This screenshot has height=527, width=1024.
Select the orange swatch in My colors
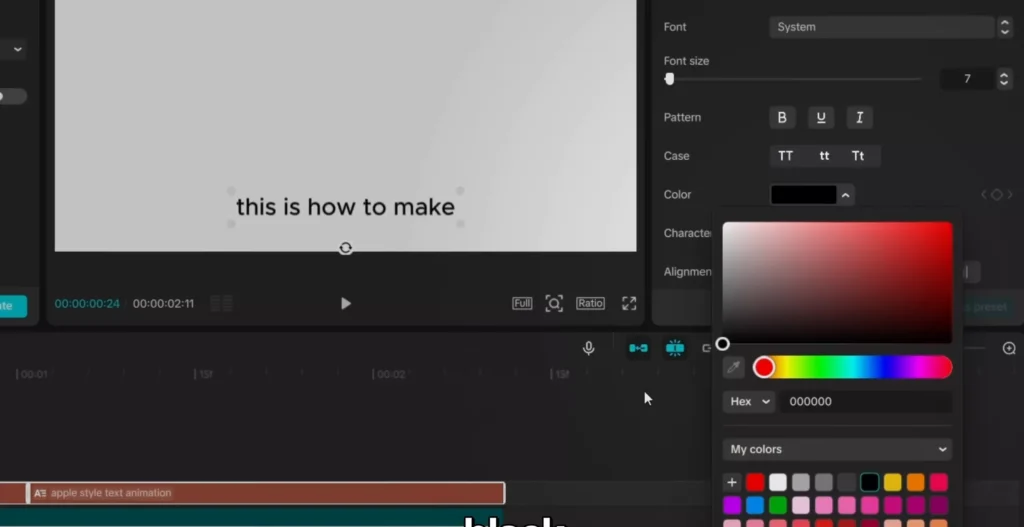(916, 483)
